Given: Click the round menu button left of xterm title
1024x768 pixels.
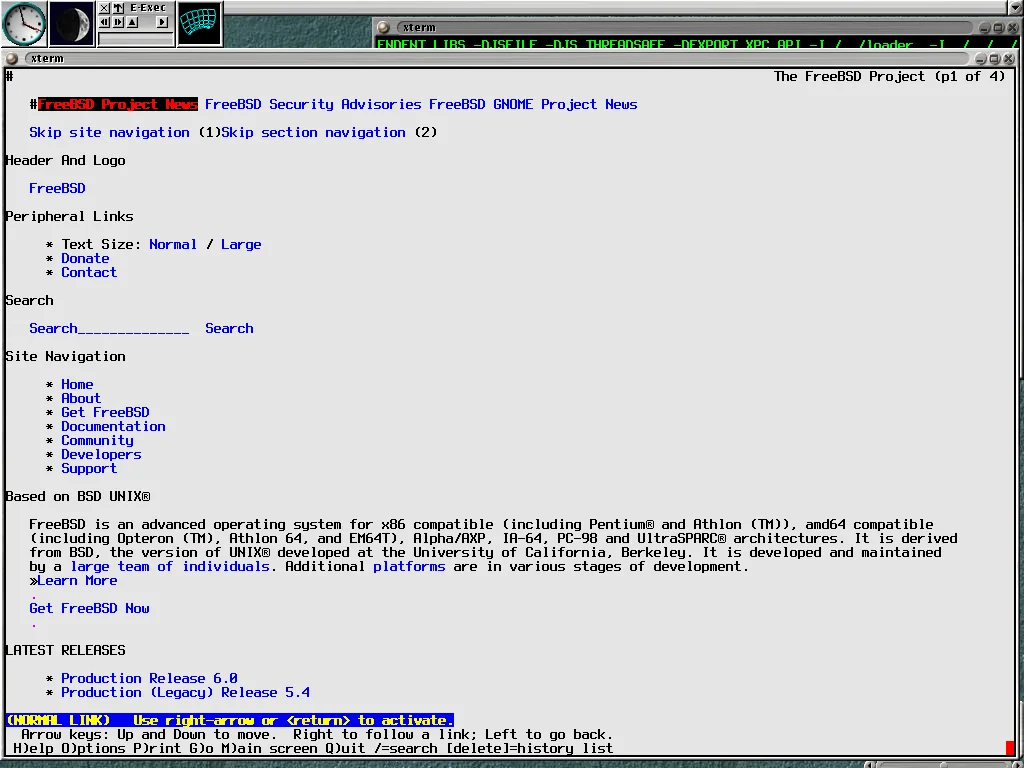Looking at the screenshot, I should pos(12,58).
